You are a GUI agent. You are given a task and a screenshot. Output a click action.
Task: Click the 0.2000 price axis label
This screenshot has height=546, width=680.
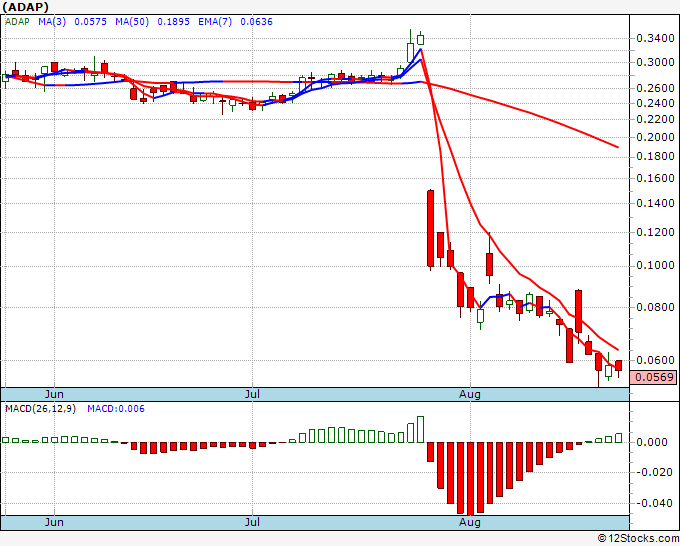[x=655, y=137]
